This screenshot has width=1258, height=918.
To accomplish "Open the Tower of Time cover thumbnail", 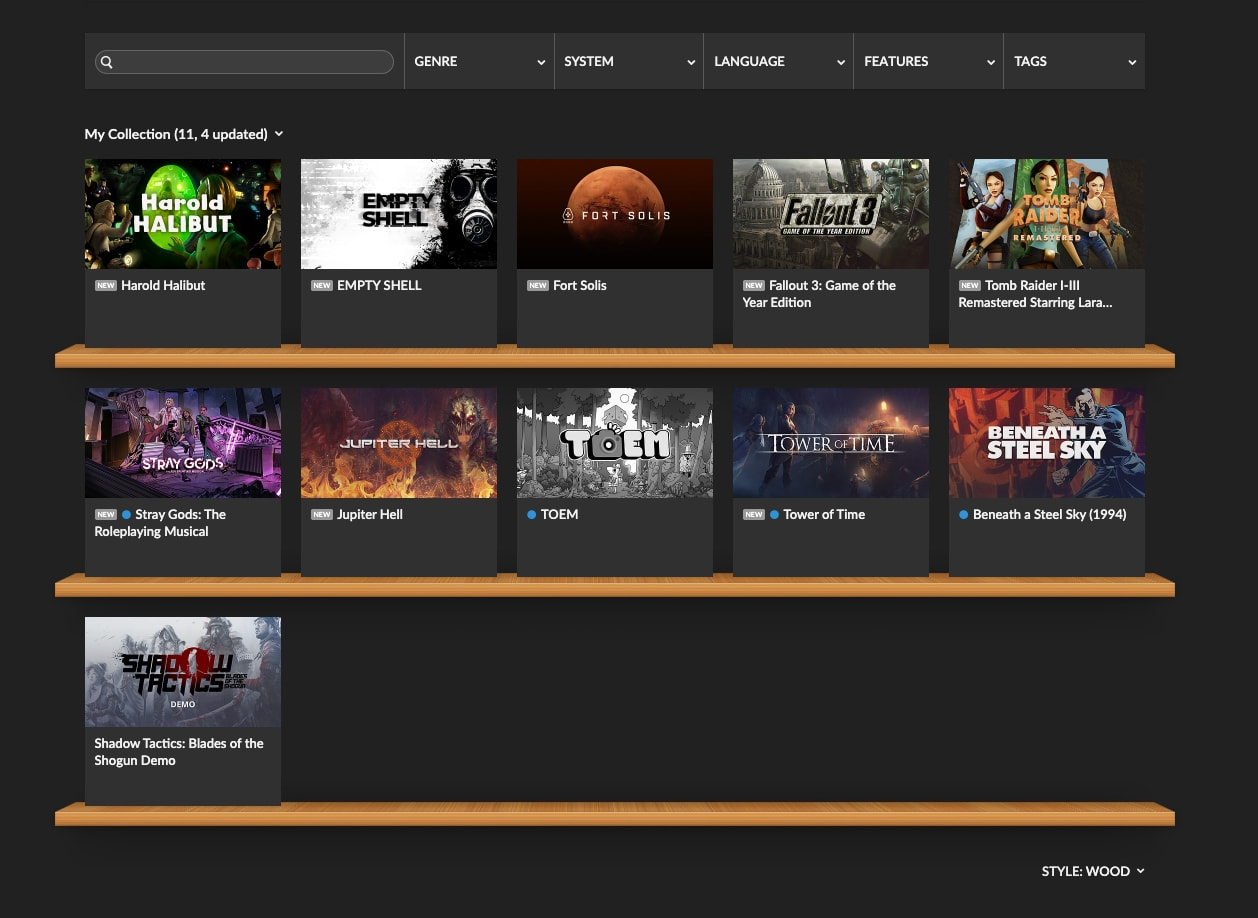I will pos(831,443).
